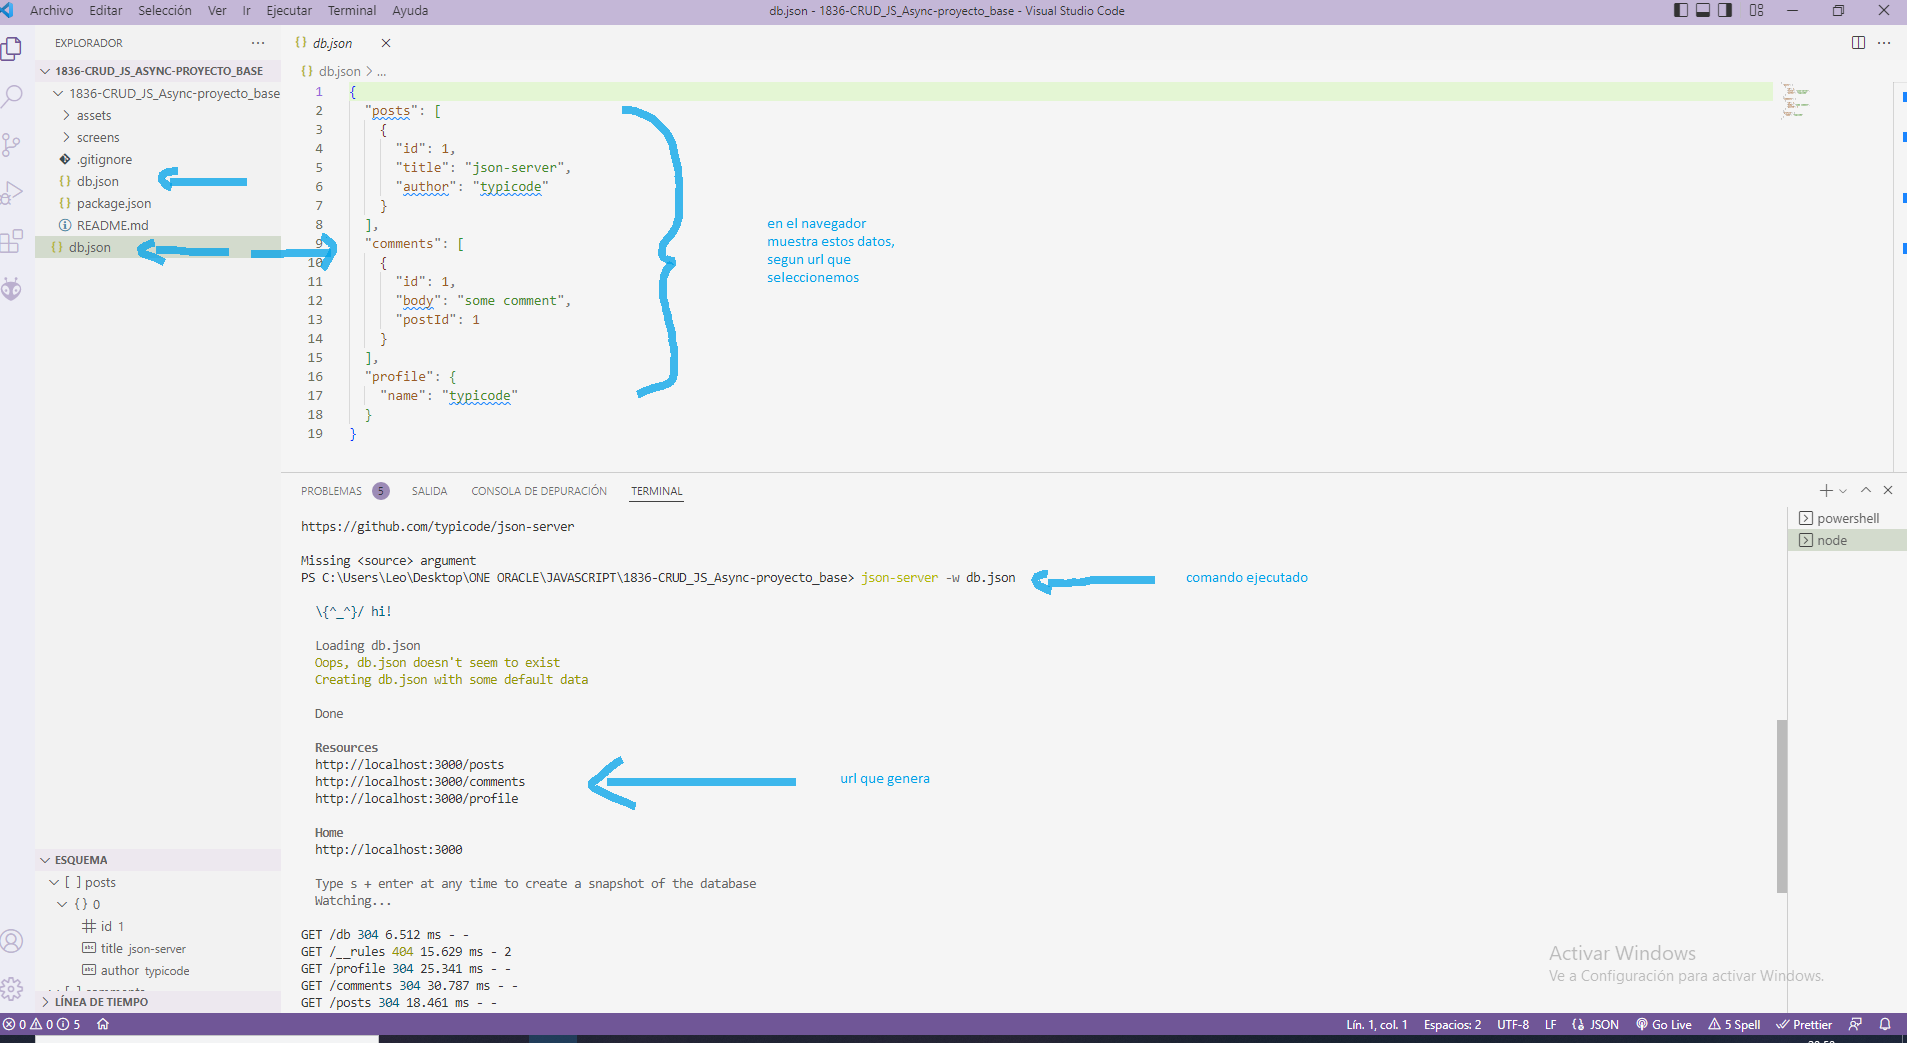
Task: Open the Manage gear settings icon
Action: [12, 989]
